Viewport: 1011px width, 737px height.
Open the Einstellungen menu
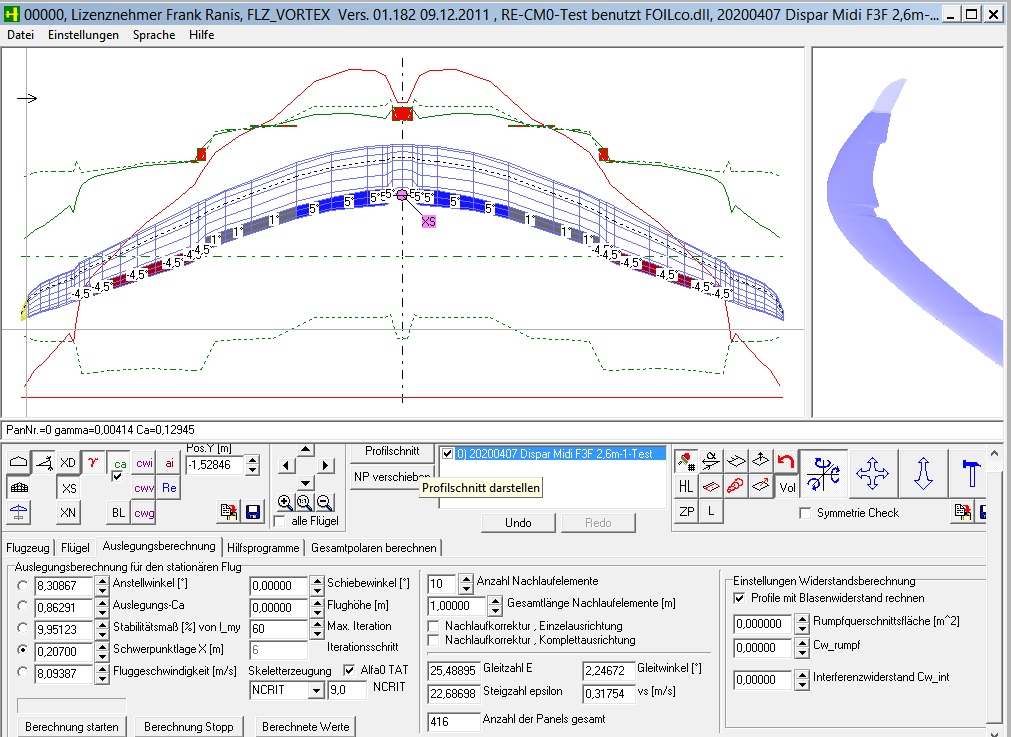(x=83, y=35)
